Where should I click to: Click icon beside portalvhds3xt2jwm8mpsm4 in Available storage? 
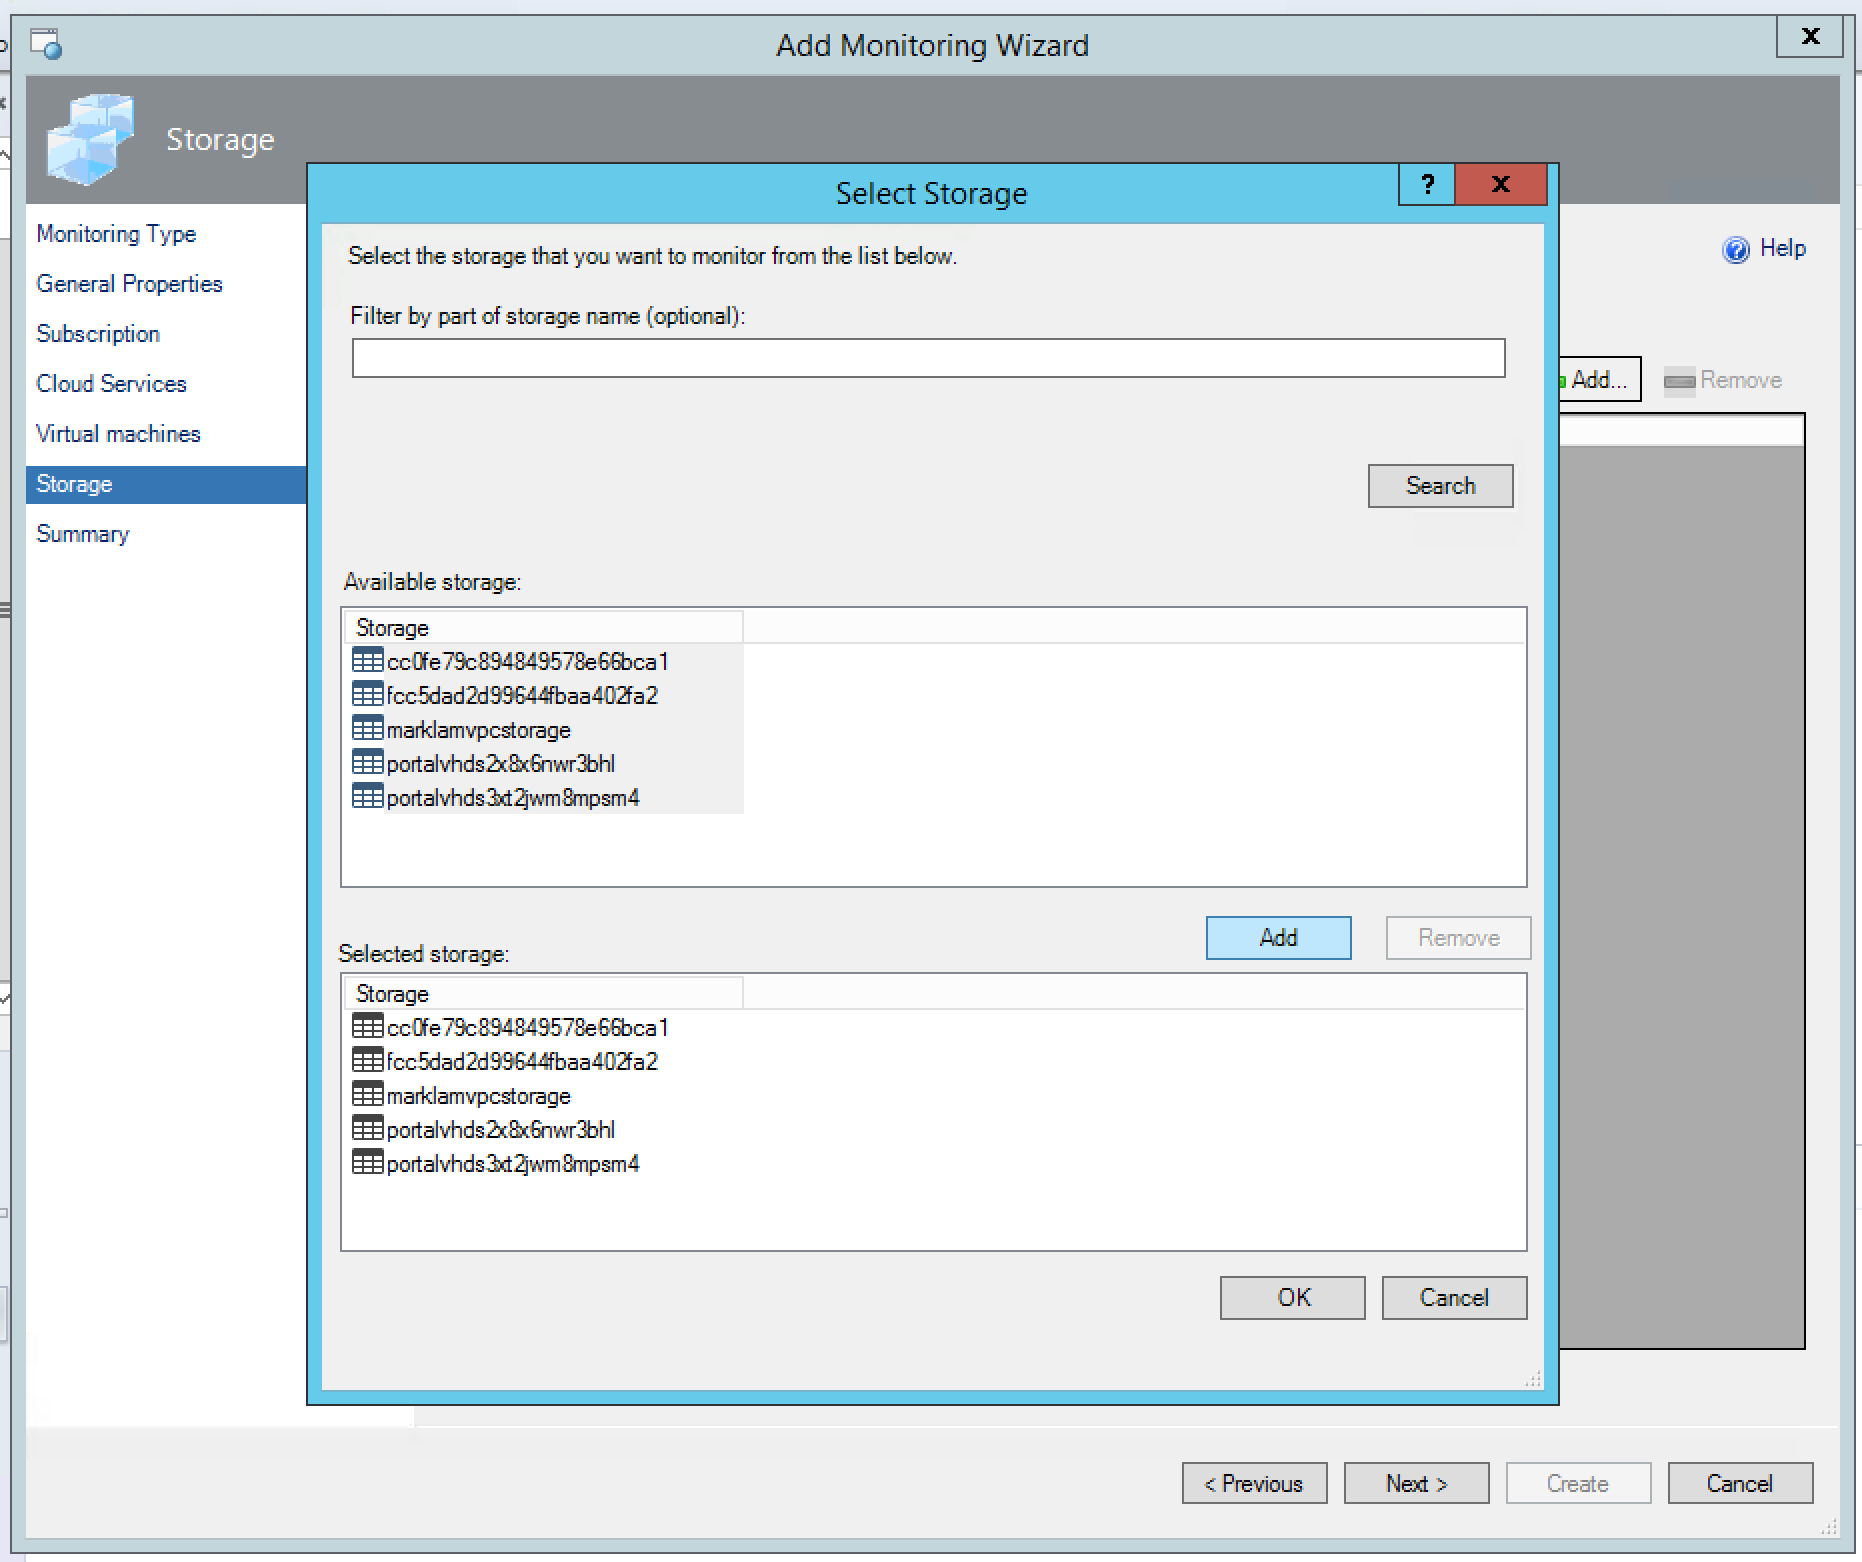pos(367,797)
